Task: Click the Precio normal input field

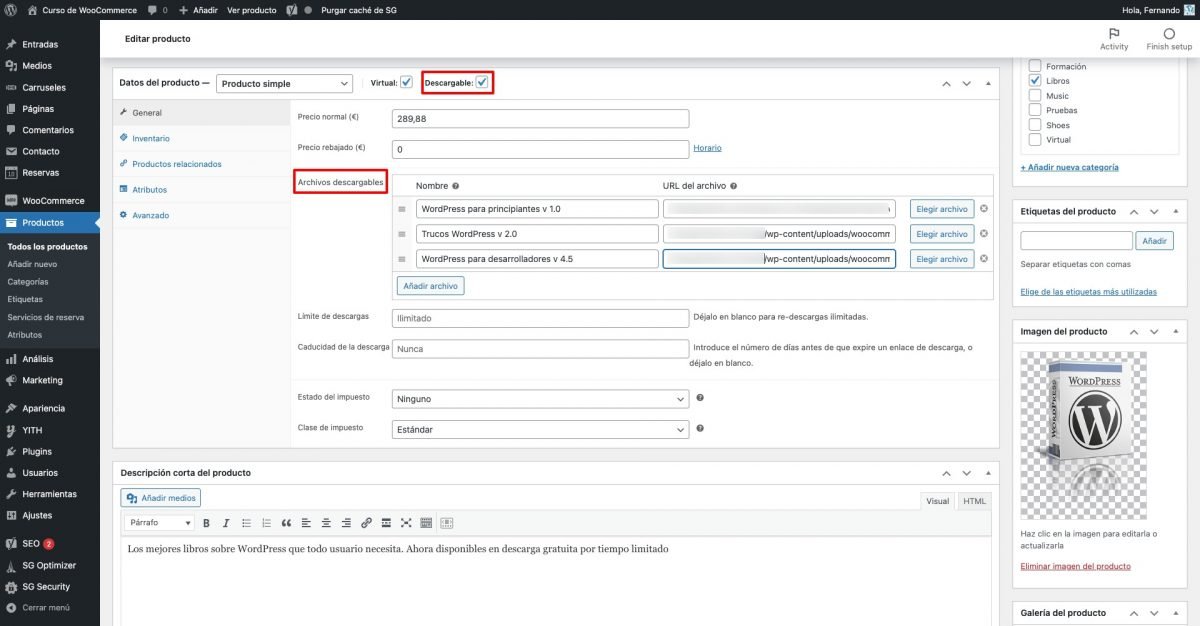Action: click(x=540, y=118)
